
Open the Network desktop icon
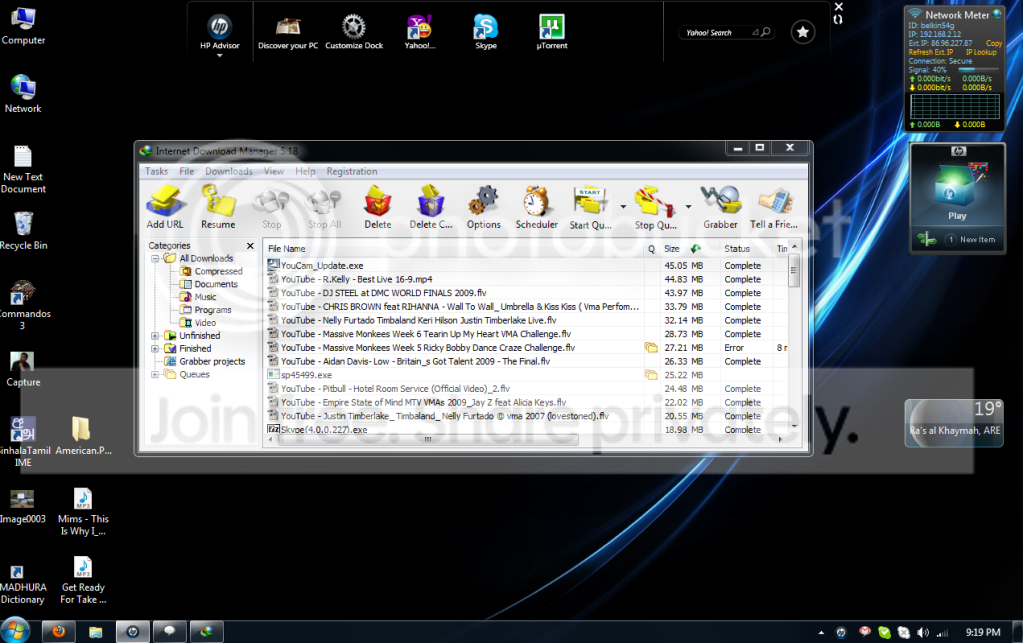pyautogui.click(x=23, y=95)
